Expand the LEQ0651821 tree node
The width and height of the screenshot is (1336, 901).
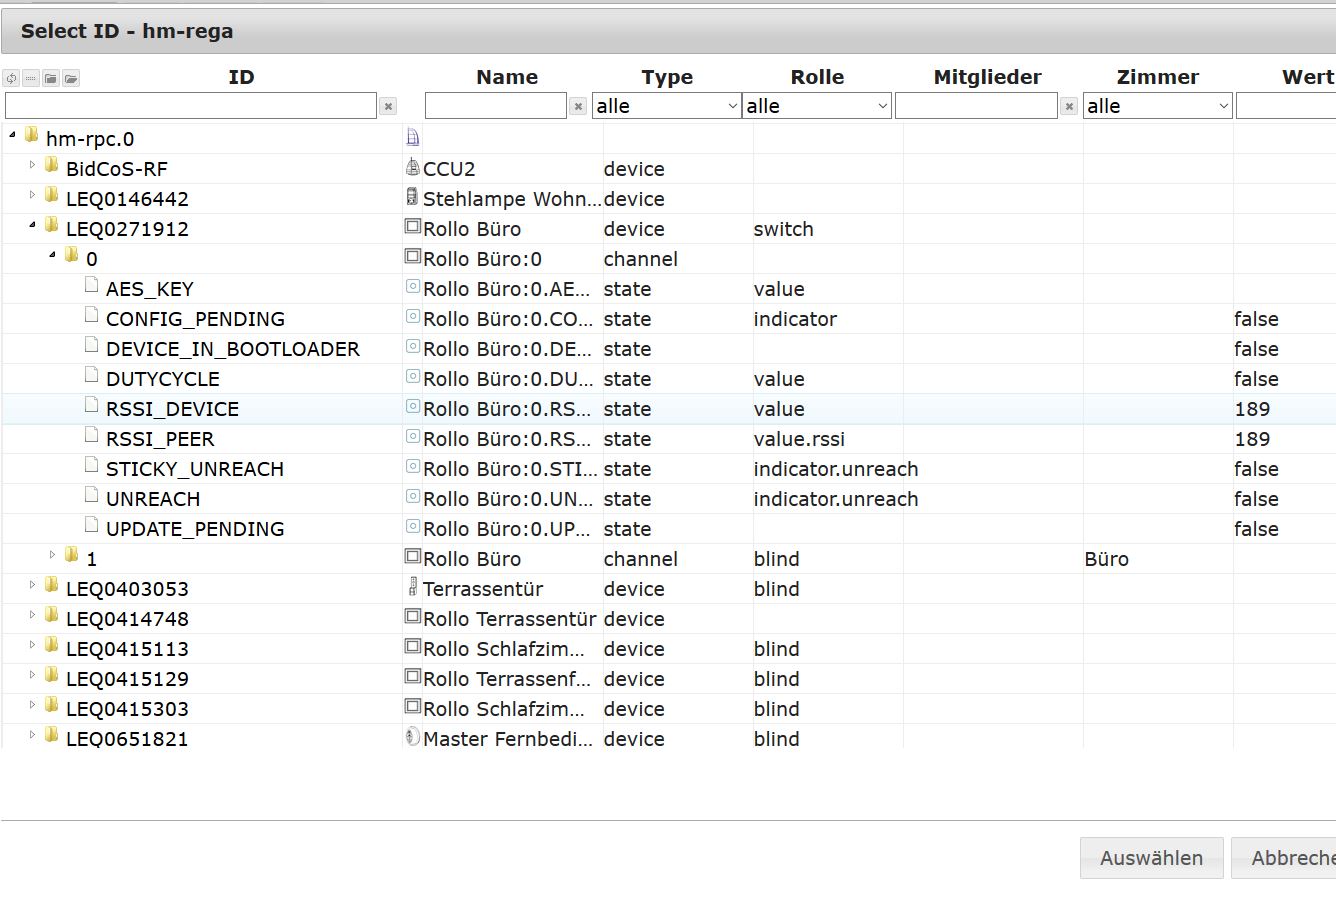click(32, 734)
